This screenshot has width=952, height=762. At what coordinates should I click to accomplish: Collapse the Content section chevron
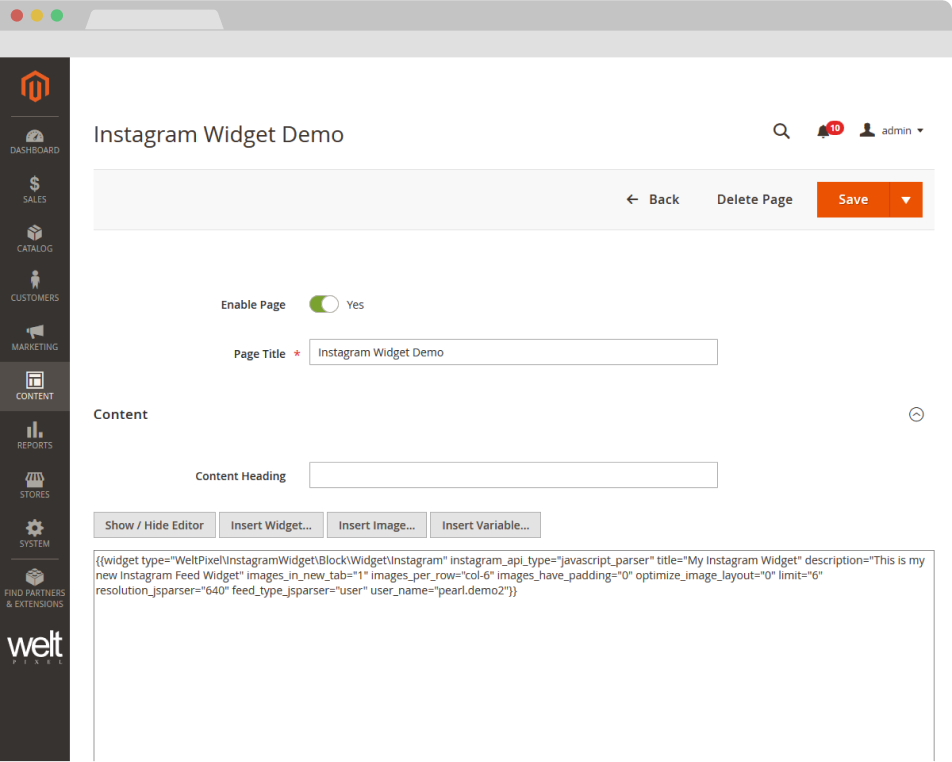916,414
